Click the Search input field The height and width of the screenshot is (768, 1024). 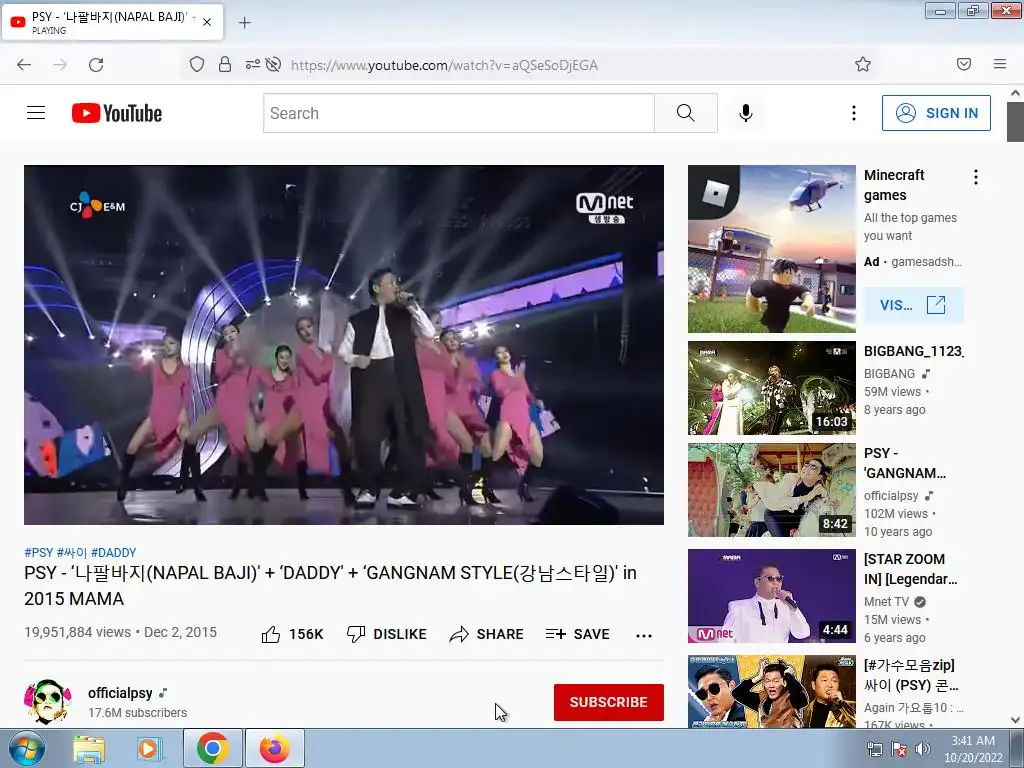point(458,113)
